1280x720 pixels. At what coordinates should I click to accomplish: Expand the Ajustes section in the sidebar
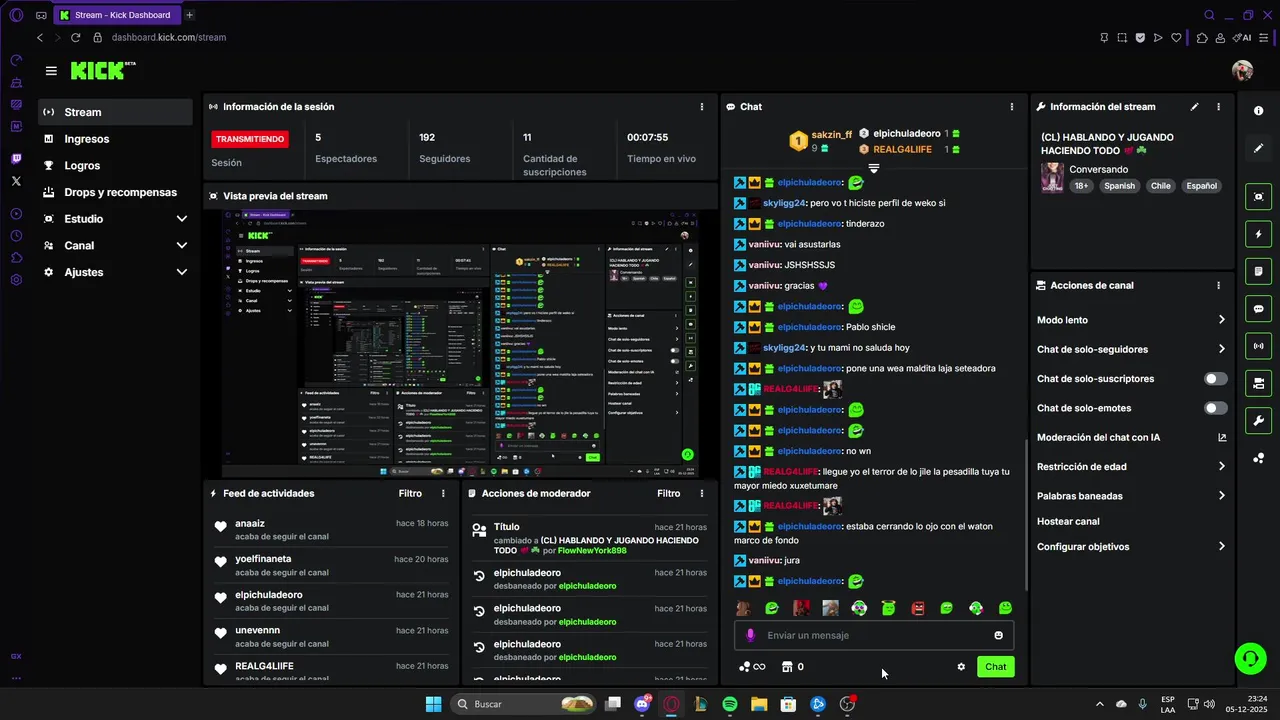(x=182, y=272)
